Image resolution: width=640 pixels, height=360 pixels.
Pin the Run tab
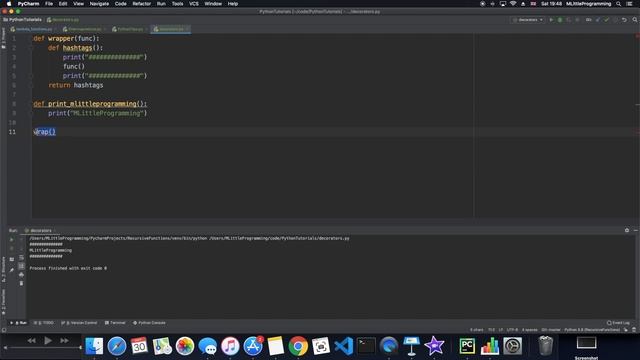point(11,270)
